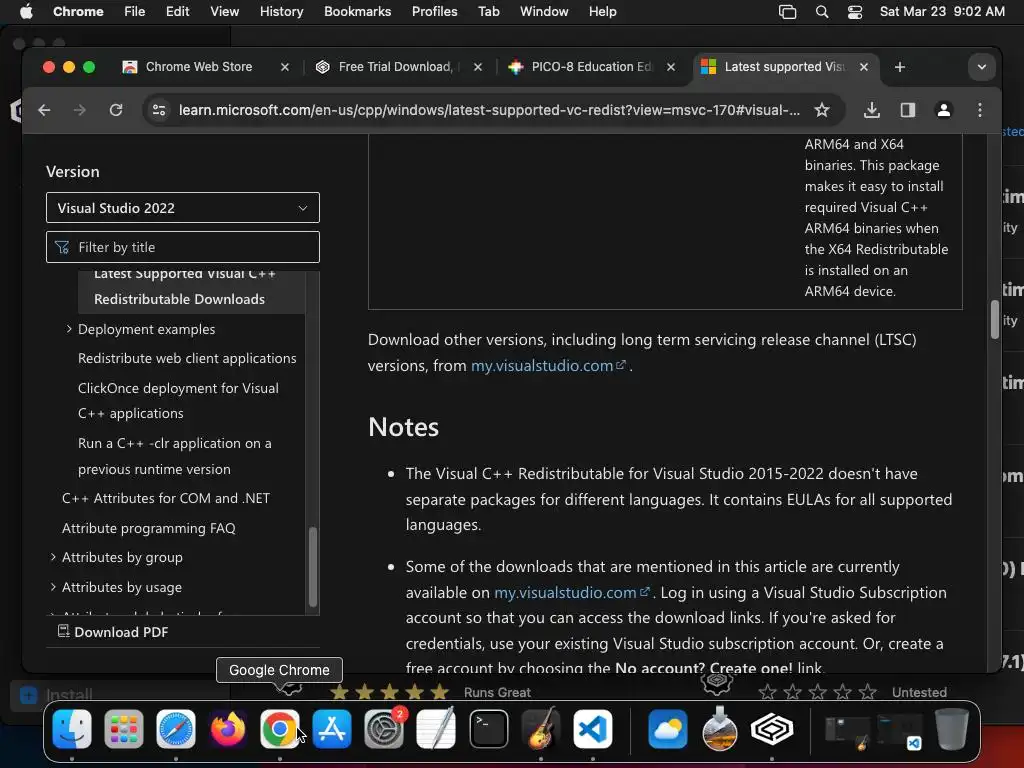Expand Deployment examples tree item
Screen dimensions: 1024x768
click(69, 329)
